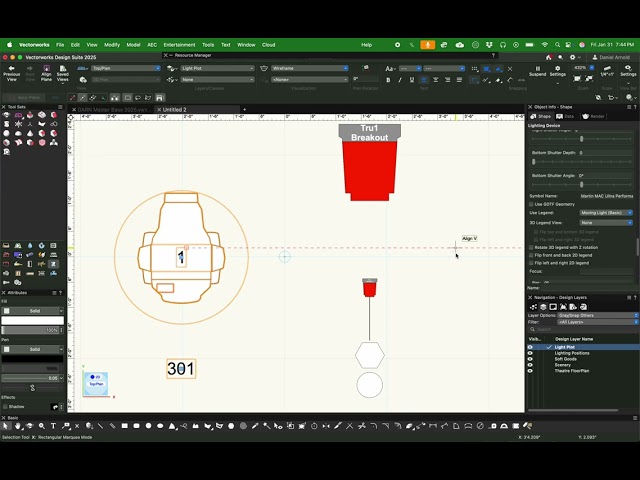Open the 3D Legend View dropdown
Image resolution: width=640 pixels, height=480 pixels.
(606, 223)
